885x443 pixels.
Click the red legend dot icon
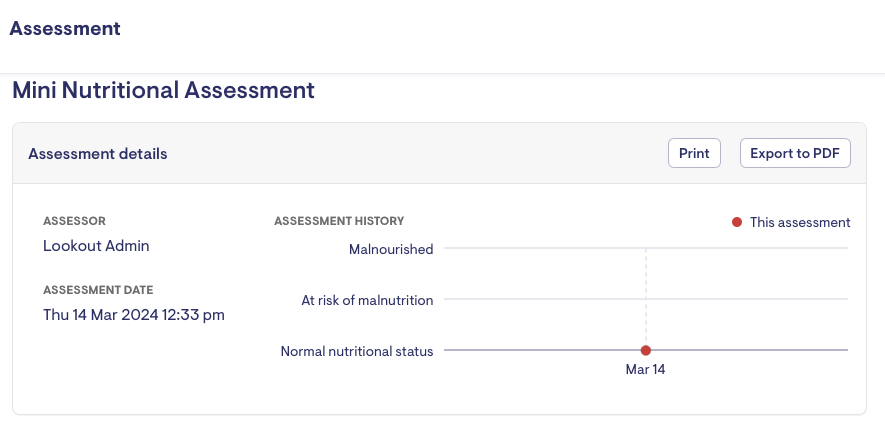coord(737,222)
